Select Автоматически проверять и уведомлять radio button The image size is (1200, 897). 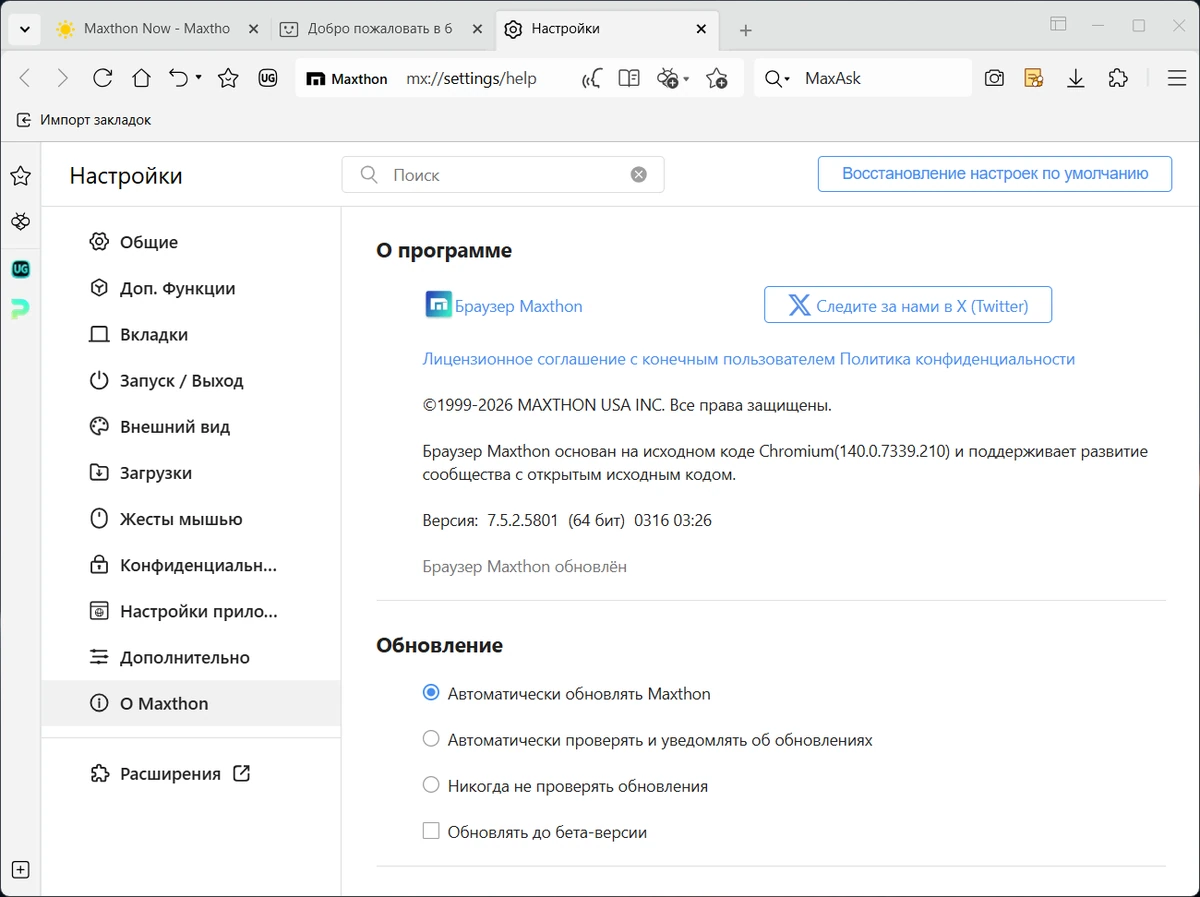point(431,739)
